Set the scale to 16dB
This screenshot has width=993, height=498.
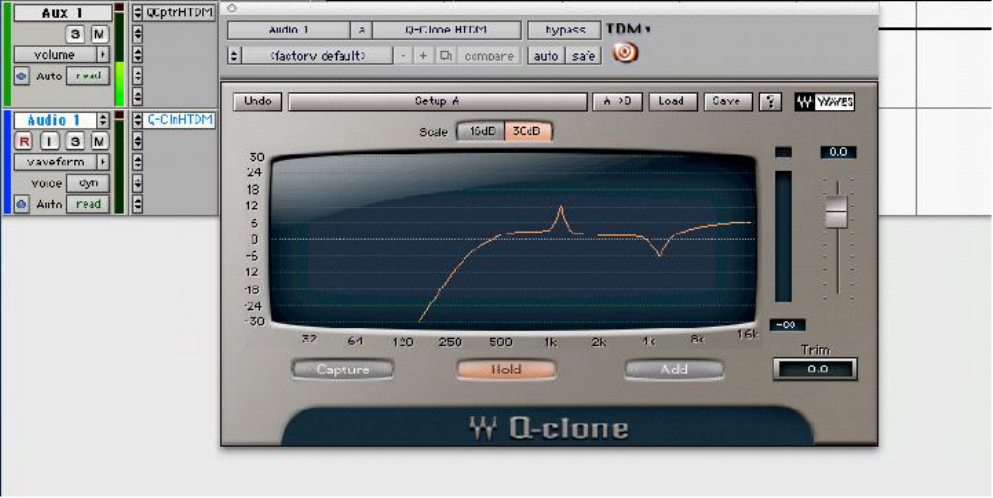click(x=481, y=131)
